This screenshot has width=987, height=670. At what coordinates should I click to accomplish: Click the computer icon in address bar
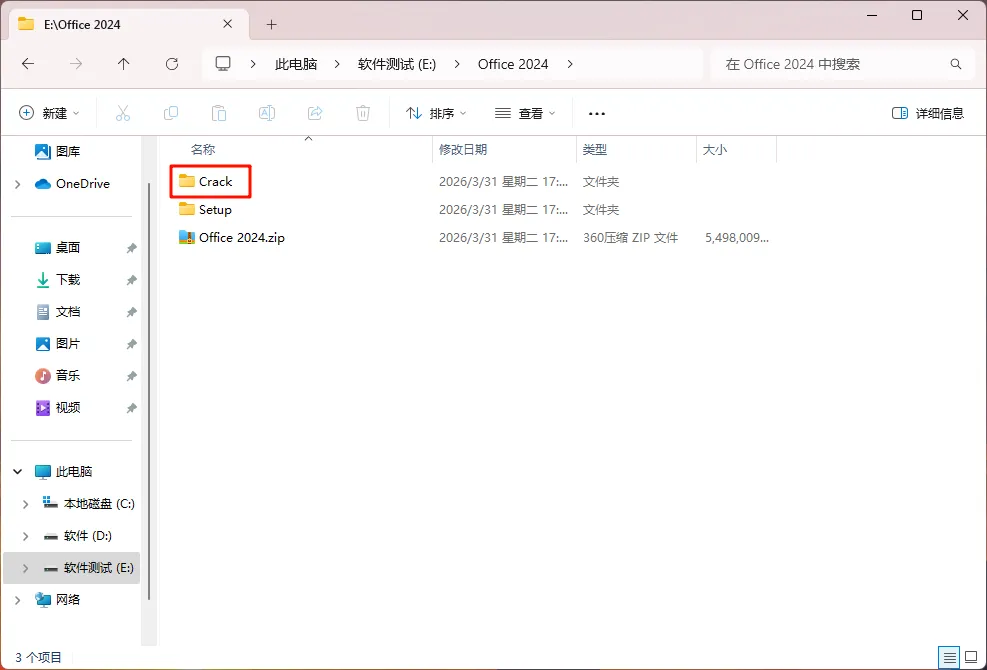pos(223,64)
